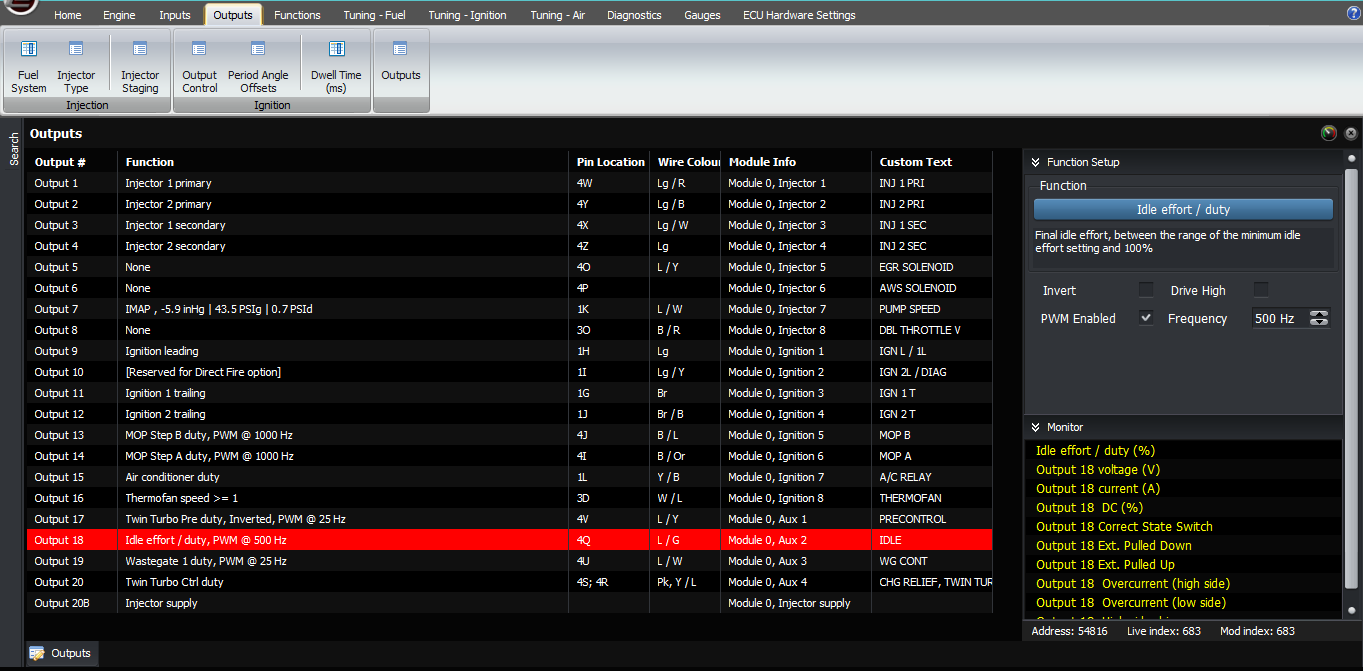
Task: Switch to the Gauges tab
Action: 702,15
